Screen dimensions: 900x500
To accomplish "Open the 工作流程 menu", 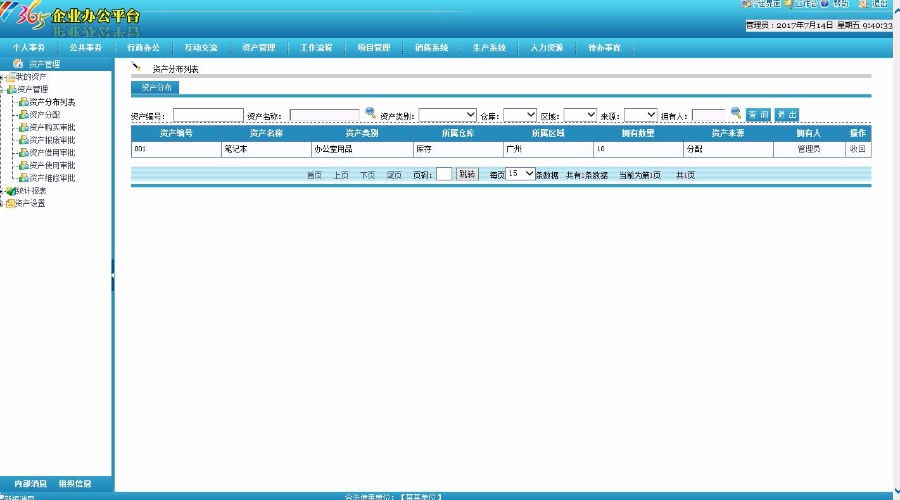I will pos(316,48).
